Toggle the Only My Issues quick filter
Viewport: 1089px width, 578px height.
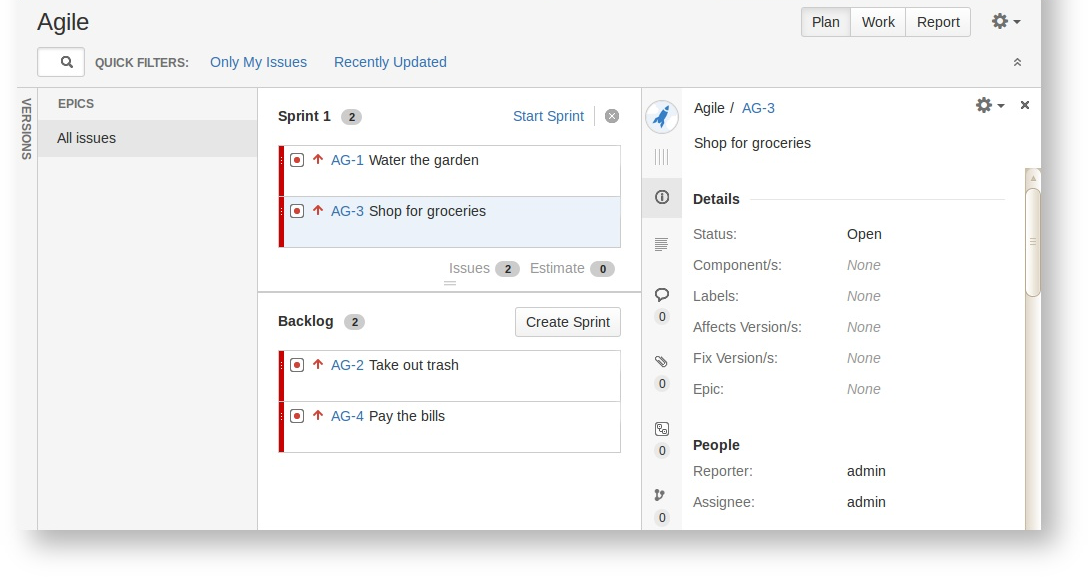258,62
